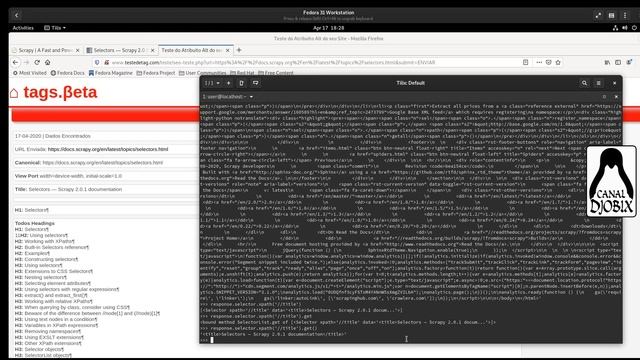Add terminal right in Tilix
640x360 pixels.
[x=242, y=83]
